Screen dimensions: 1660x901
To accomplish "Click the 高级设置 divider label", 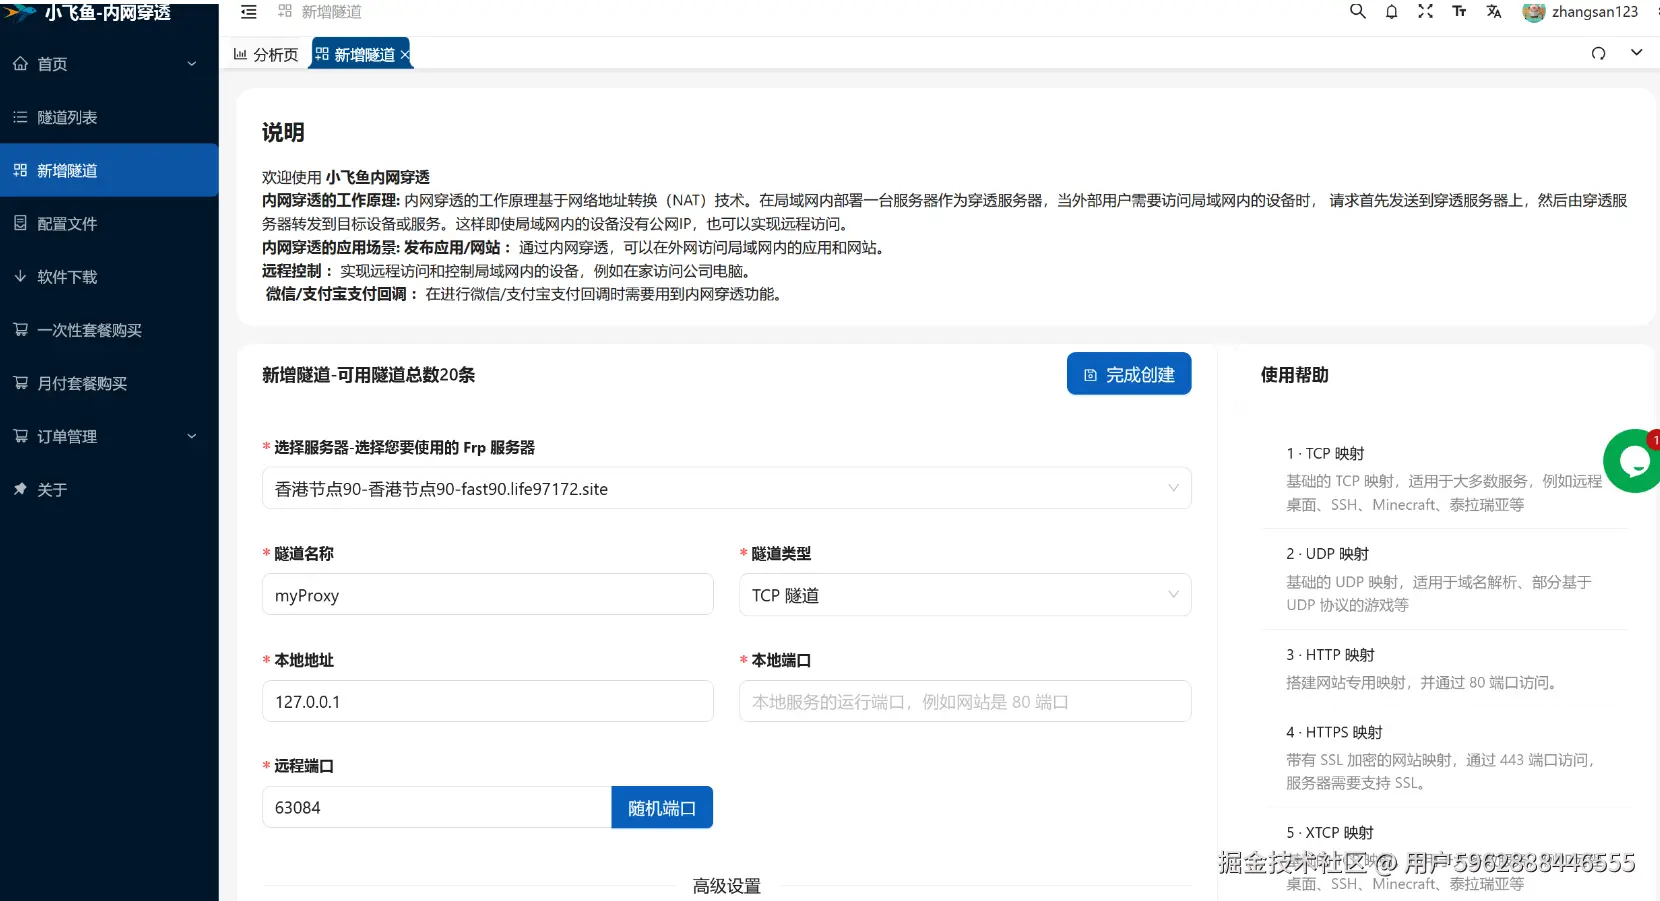I will tap(727, 886).
